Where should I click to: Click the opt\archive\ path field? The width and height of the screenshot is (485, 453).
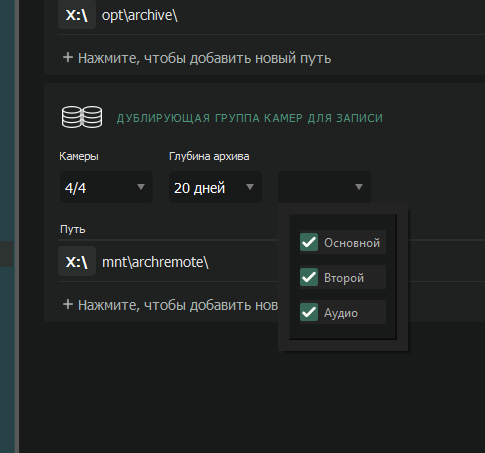coord(139,15)
